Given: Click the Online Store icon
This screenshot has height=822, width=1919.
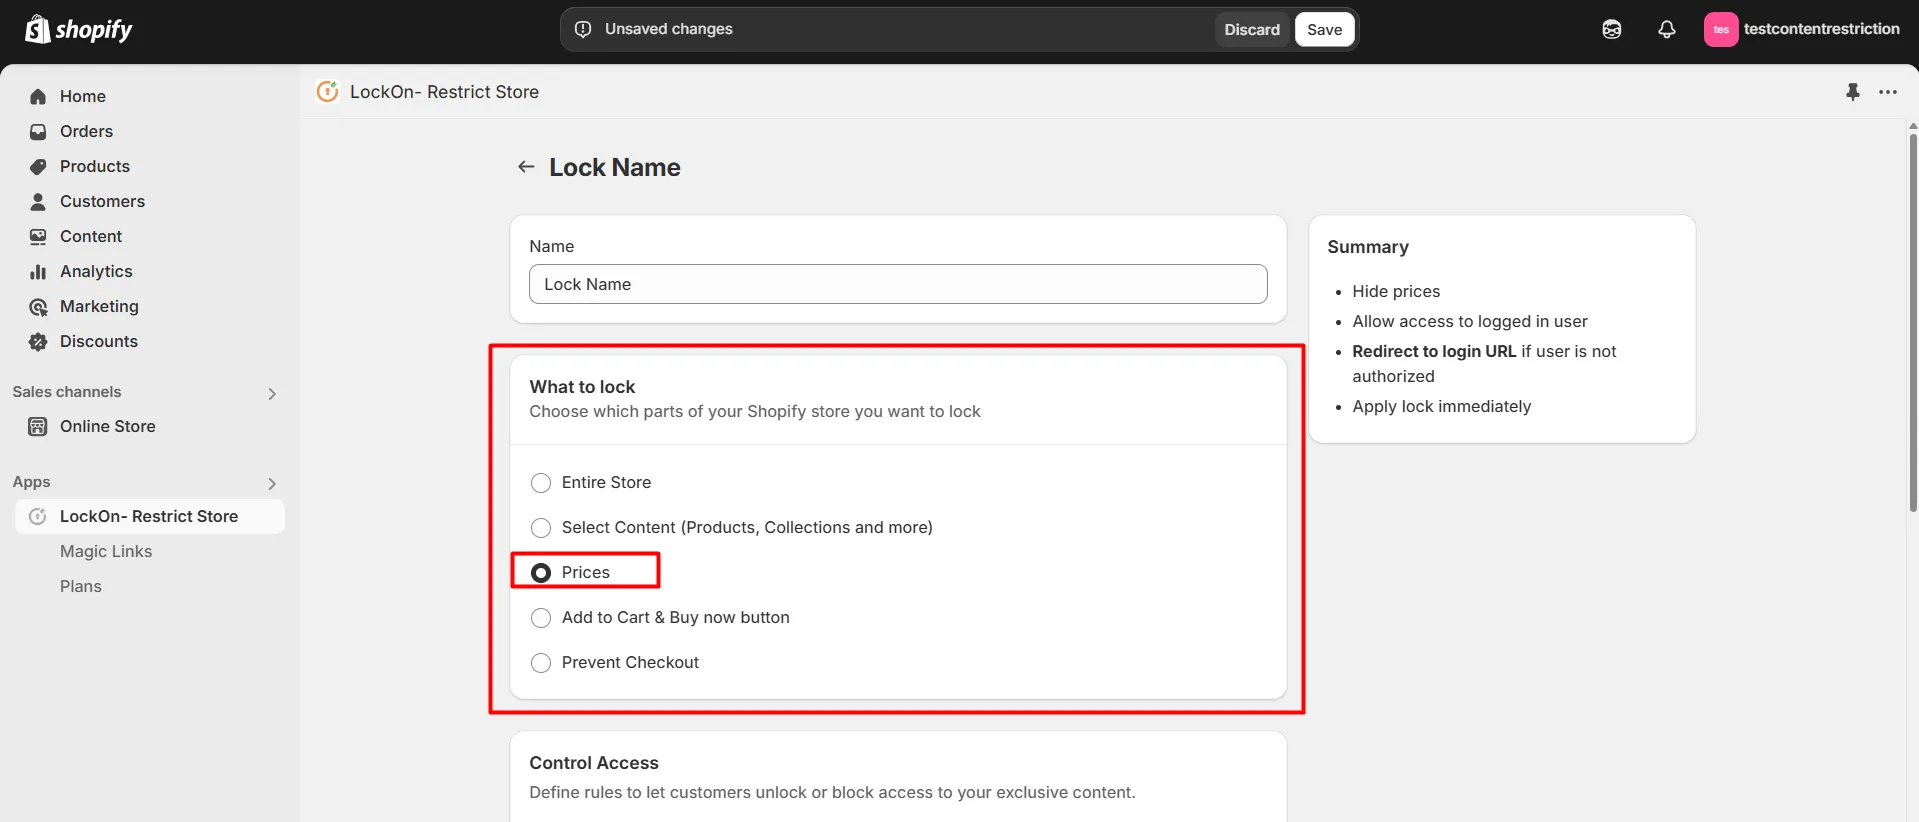Looking at the screenshot, I should tap(38, 426).
